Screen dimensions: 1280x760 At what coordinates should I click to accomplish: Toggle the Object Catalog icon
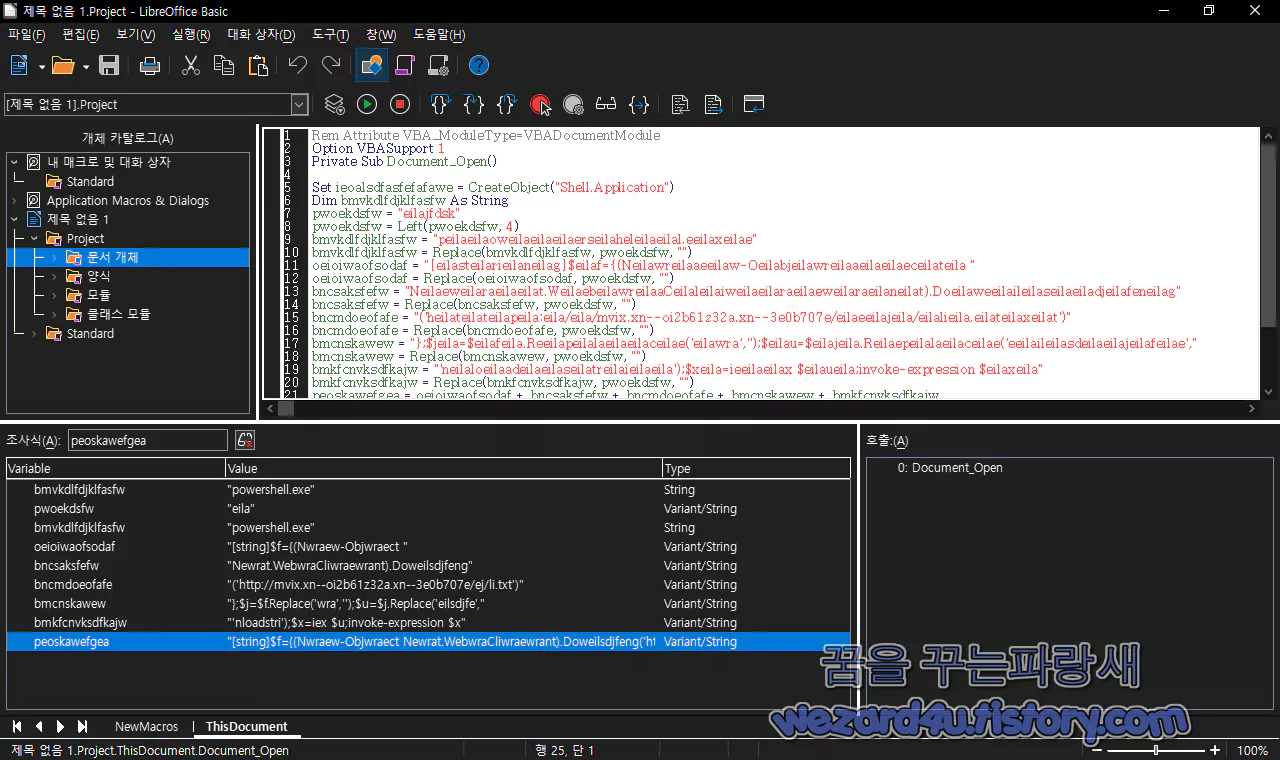pyautogui.click(x=371, y=66)
